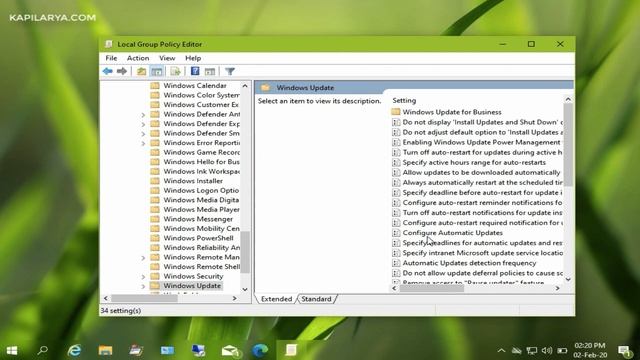Click the blue Help toolbar icon

[x=195, y=71]
